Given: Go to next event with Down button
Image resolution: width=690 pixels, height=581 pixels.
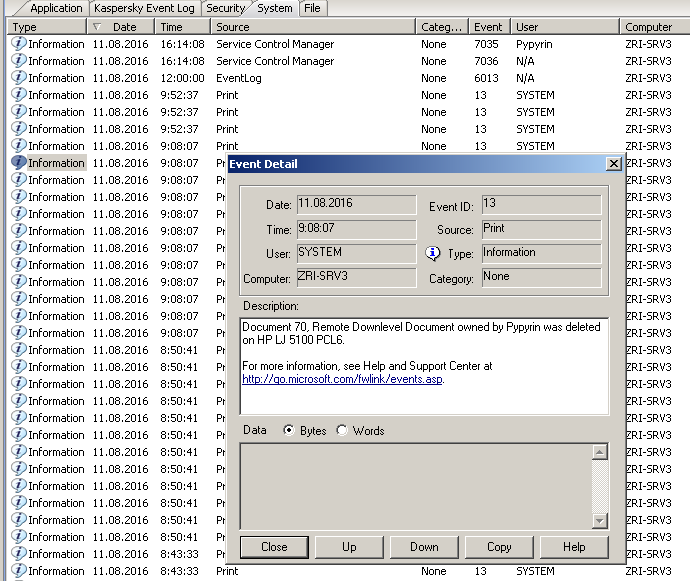Looking at the screenshot, I should pyautogui.click(x=424, y=547).
